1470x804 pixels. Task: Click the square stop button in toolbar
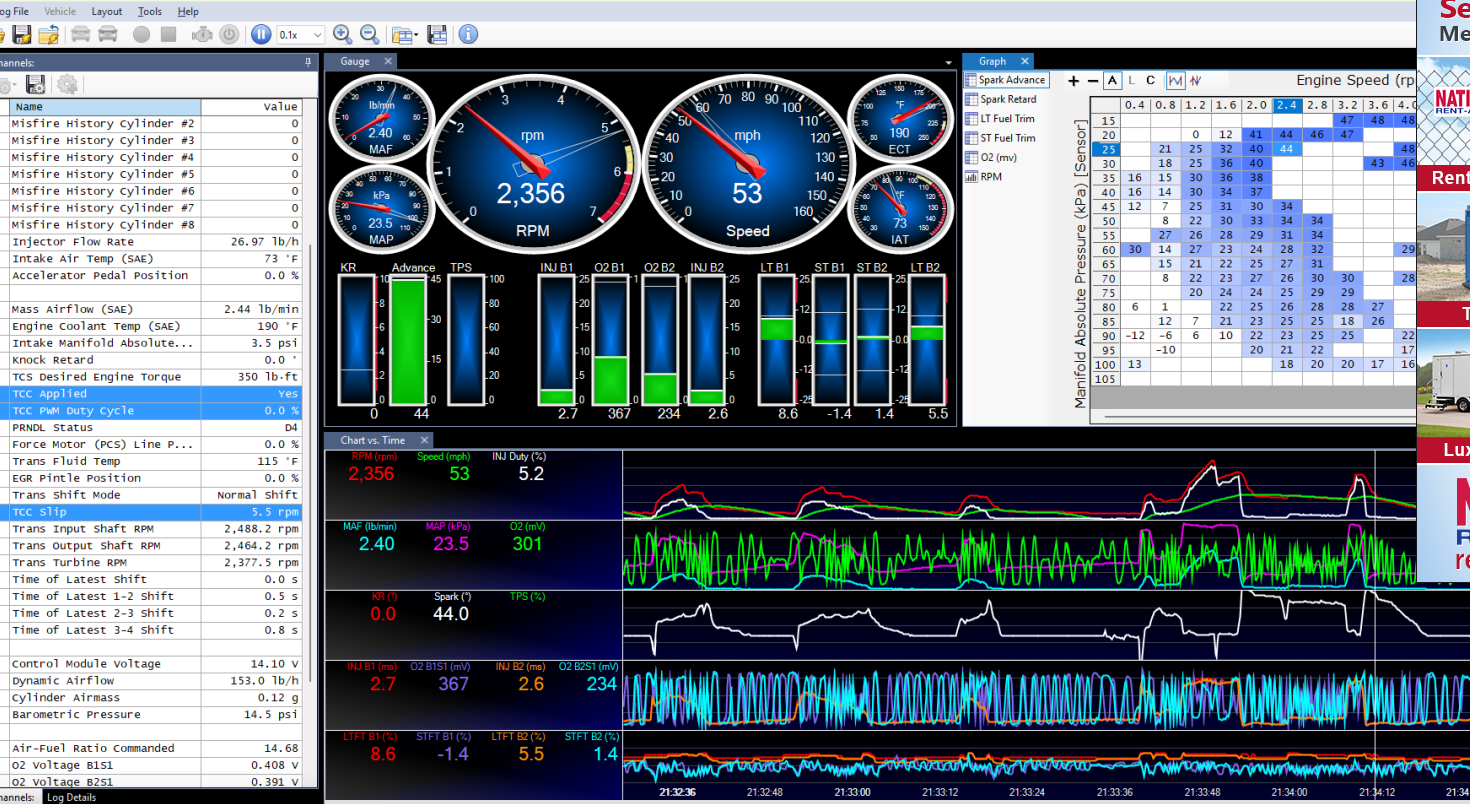168,35
